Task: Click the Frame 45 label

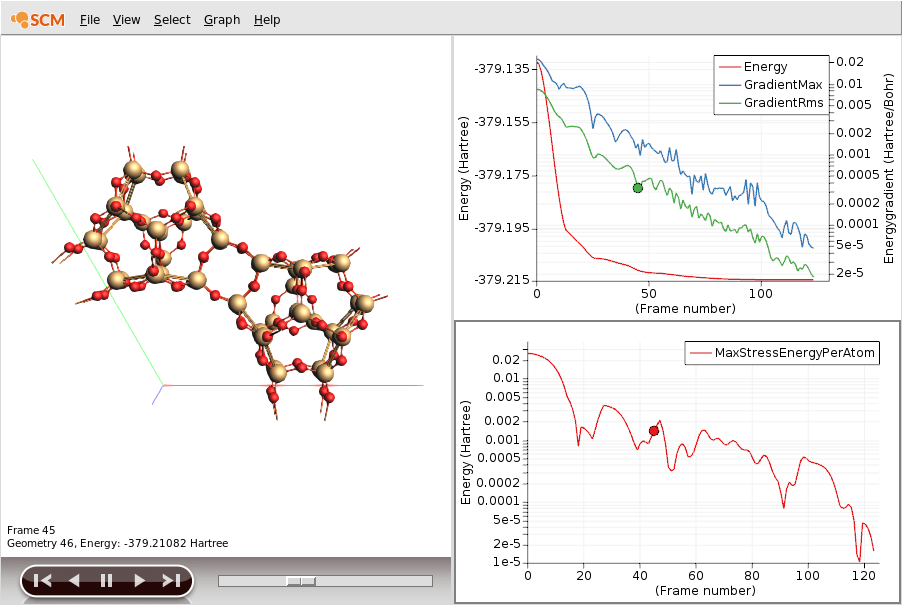Action: pos(31,530)
